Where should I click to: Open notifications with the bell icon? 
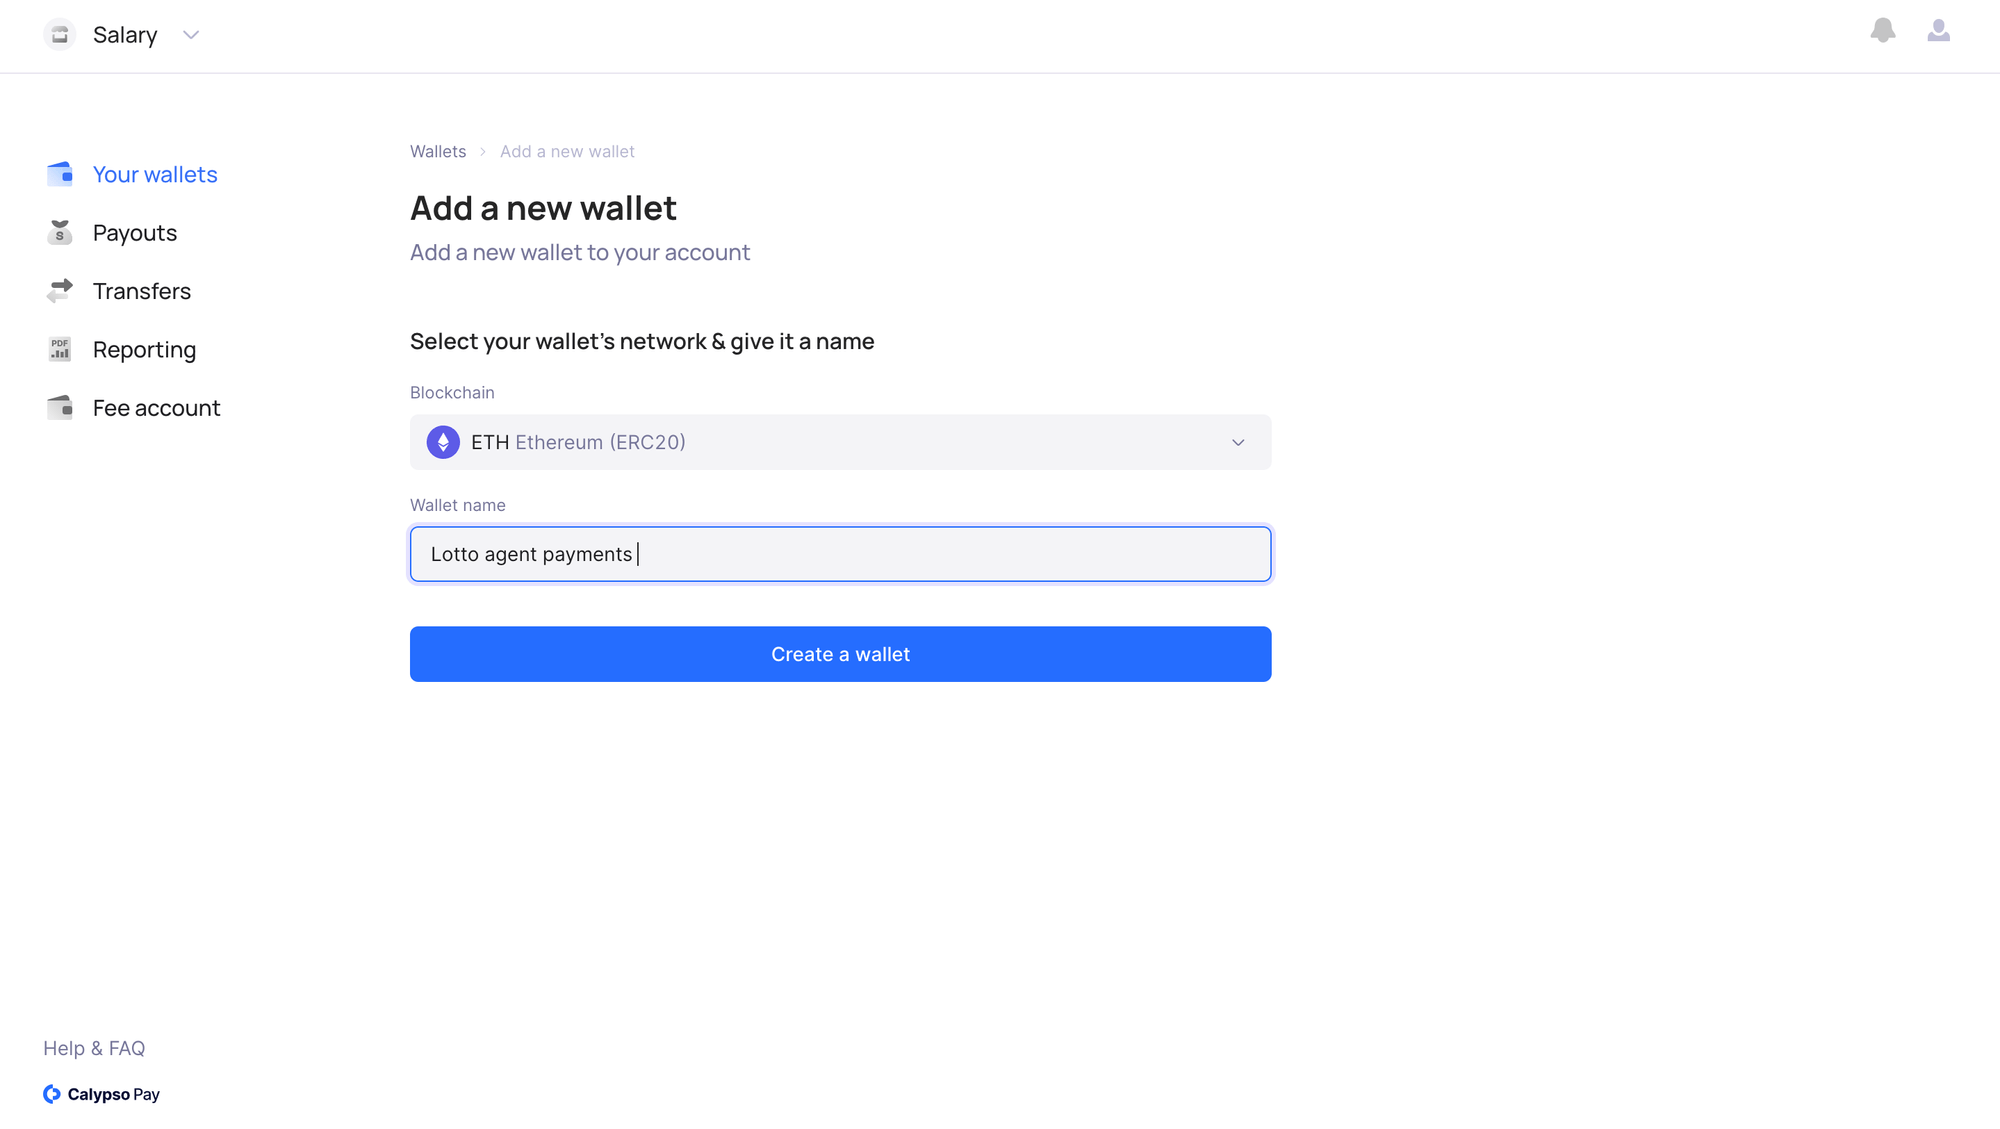point(1883,32)
